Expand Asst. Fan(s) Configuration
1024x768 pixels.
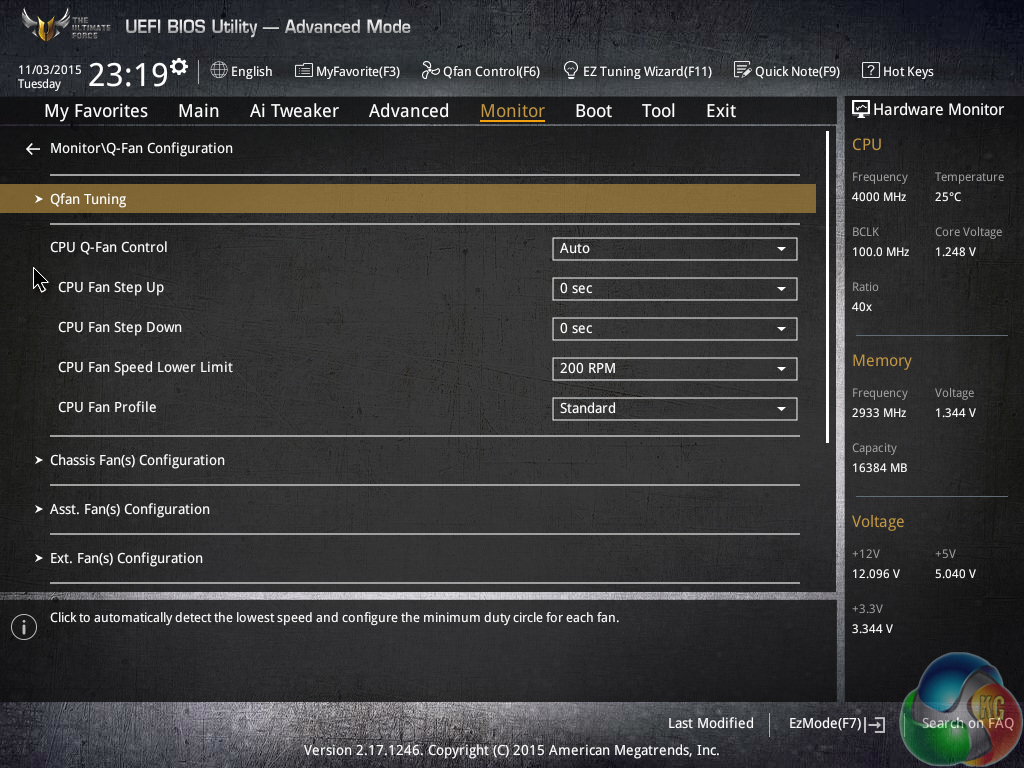(x=130, y=509)
